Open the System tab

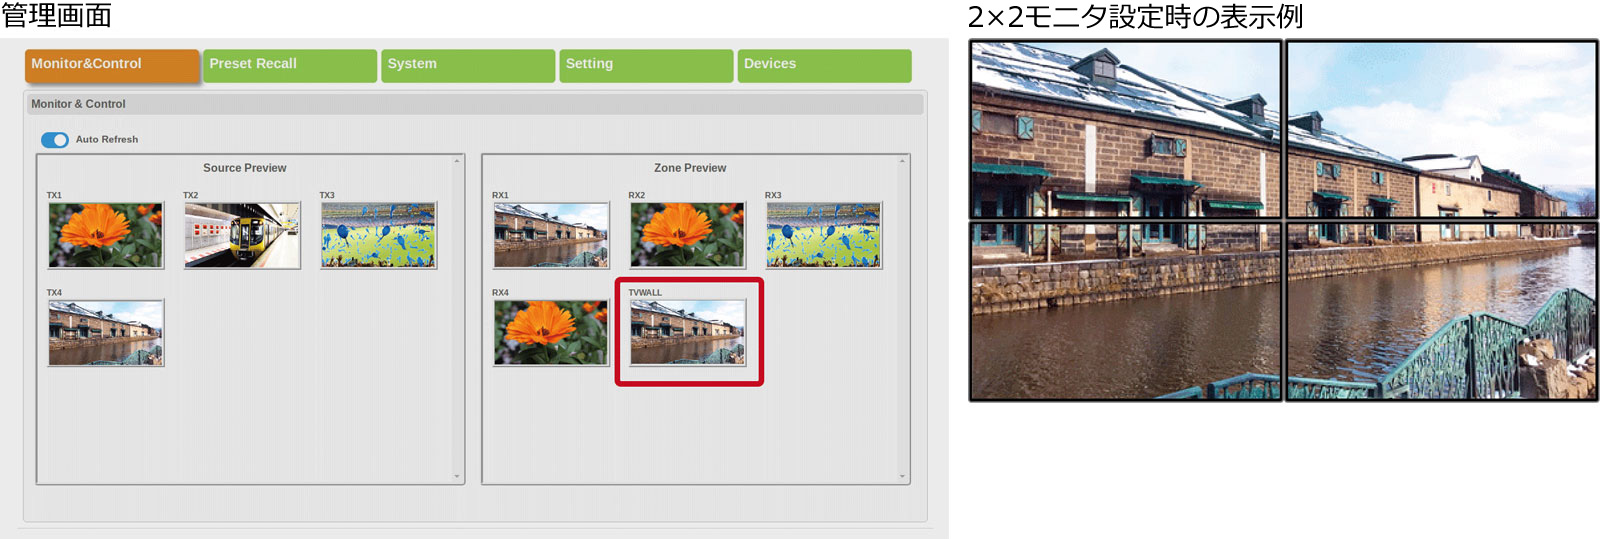click(468, 65)
